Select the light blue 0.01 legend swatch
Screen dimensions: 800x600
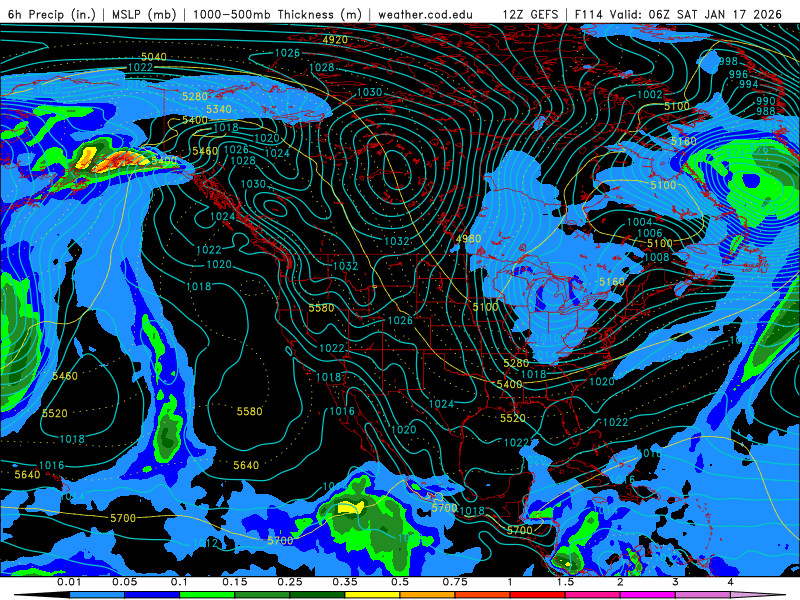click(96, 595)
